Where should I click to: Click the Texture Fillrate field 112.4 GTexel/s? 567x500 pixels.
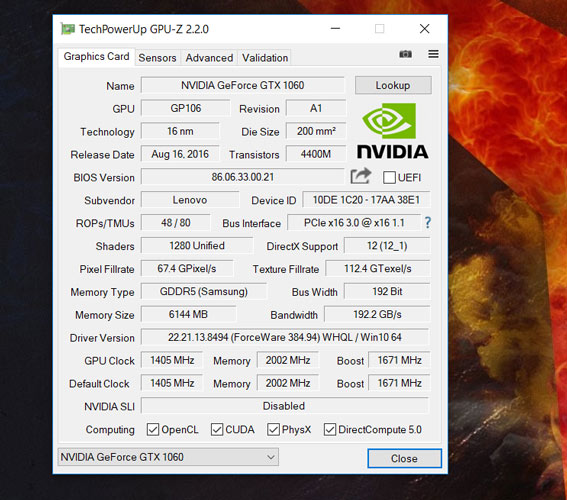pyautogui.click(x=378, y=269)
